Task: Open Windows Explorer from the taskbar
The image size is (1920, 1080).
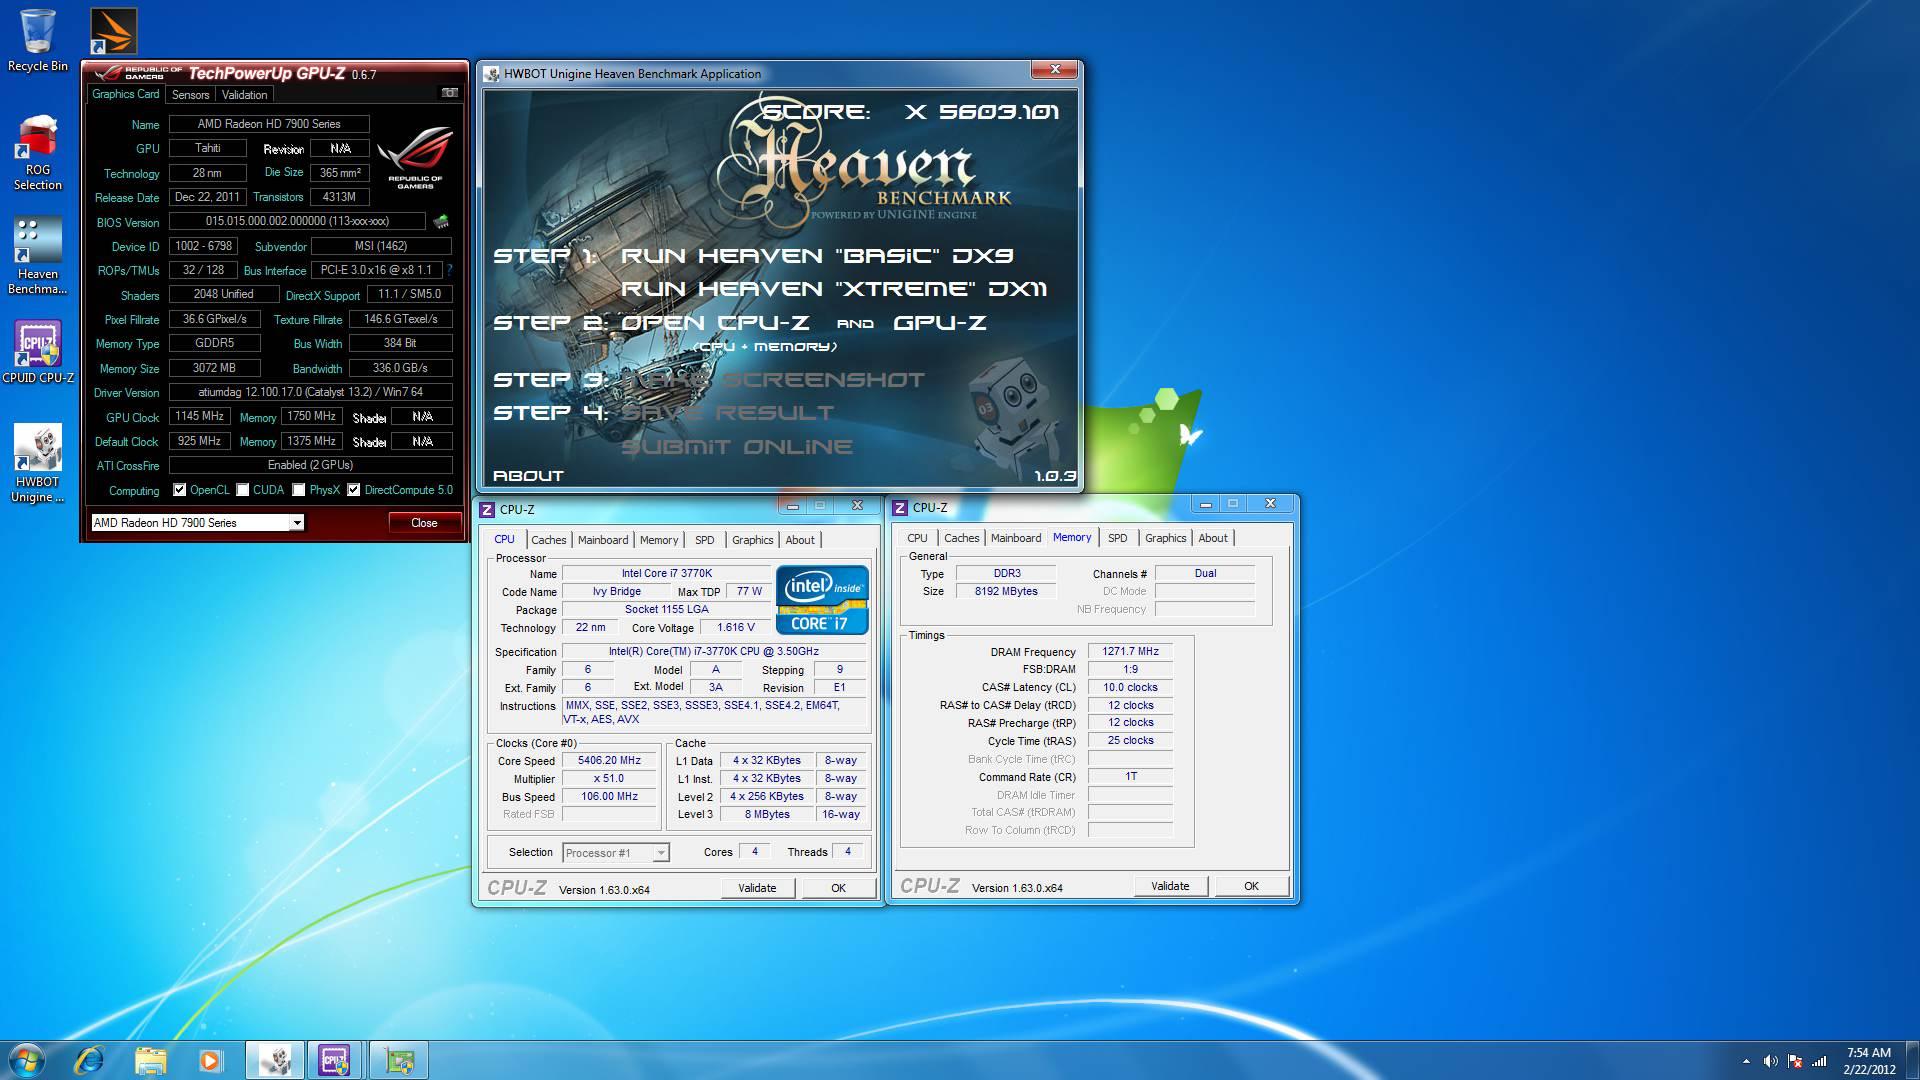Action: (150, 1060)
